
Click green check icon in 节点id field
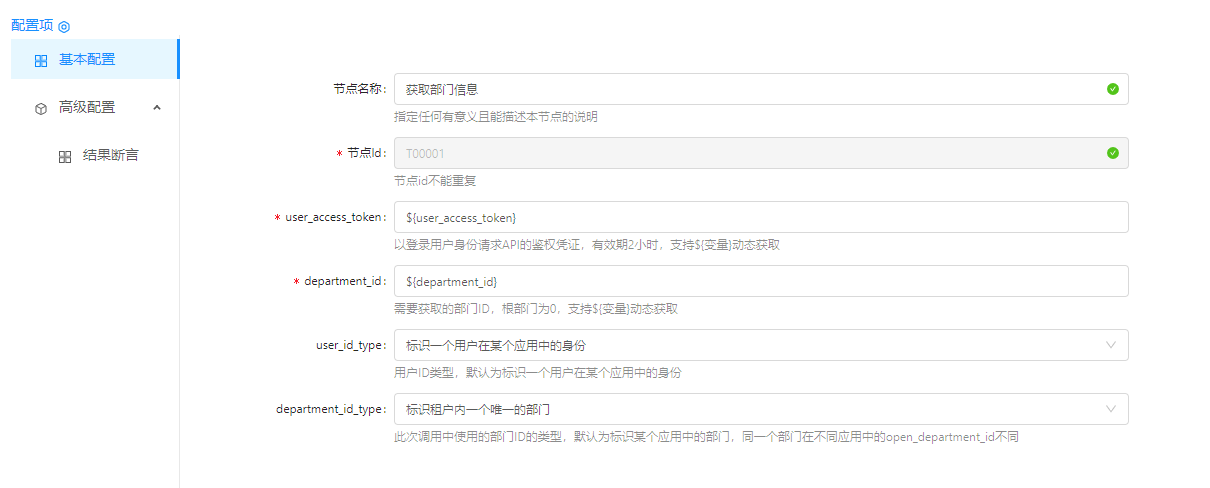pos(1113,153)
